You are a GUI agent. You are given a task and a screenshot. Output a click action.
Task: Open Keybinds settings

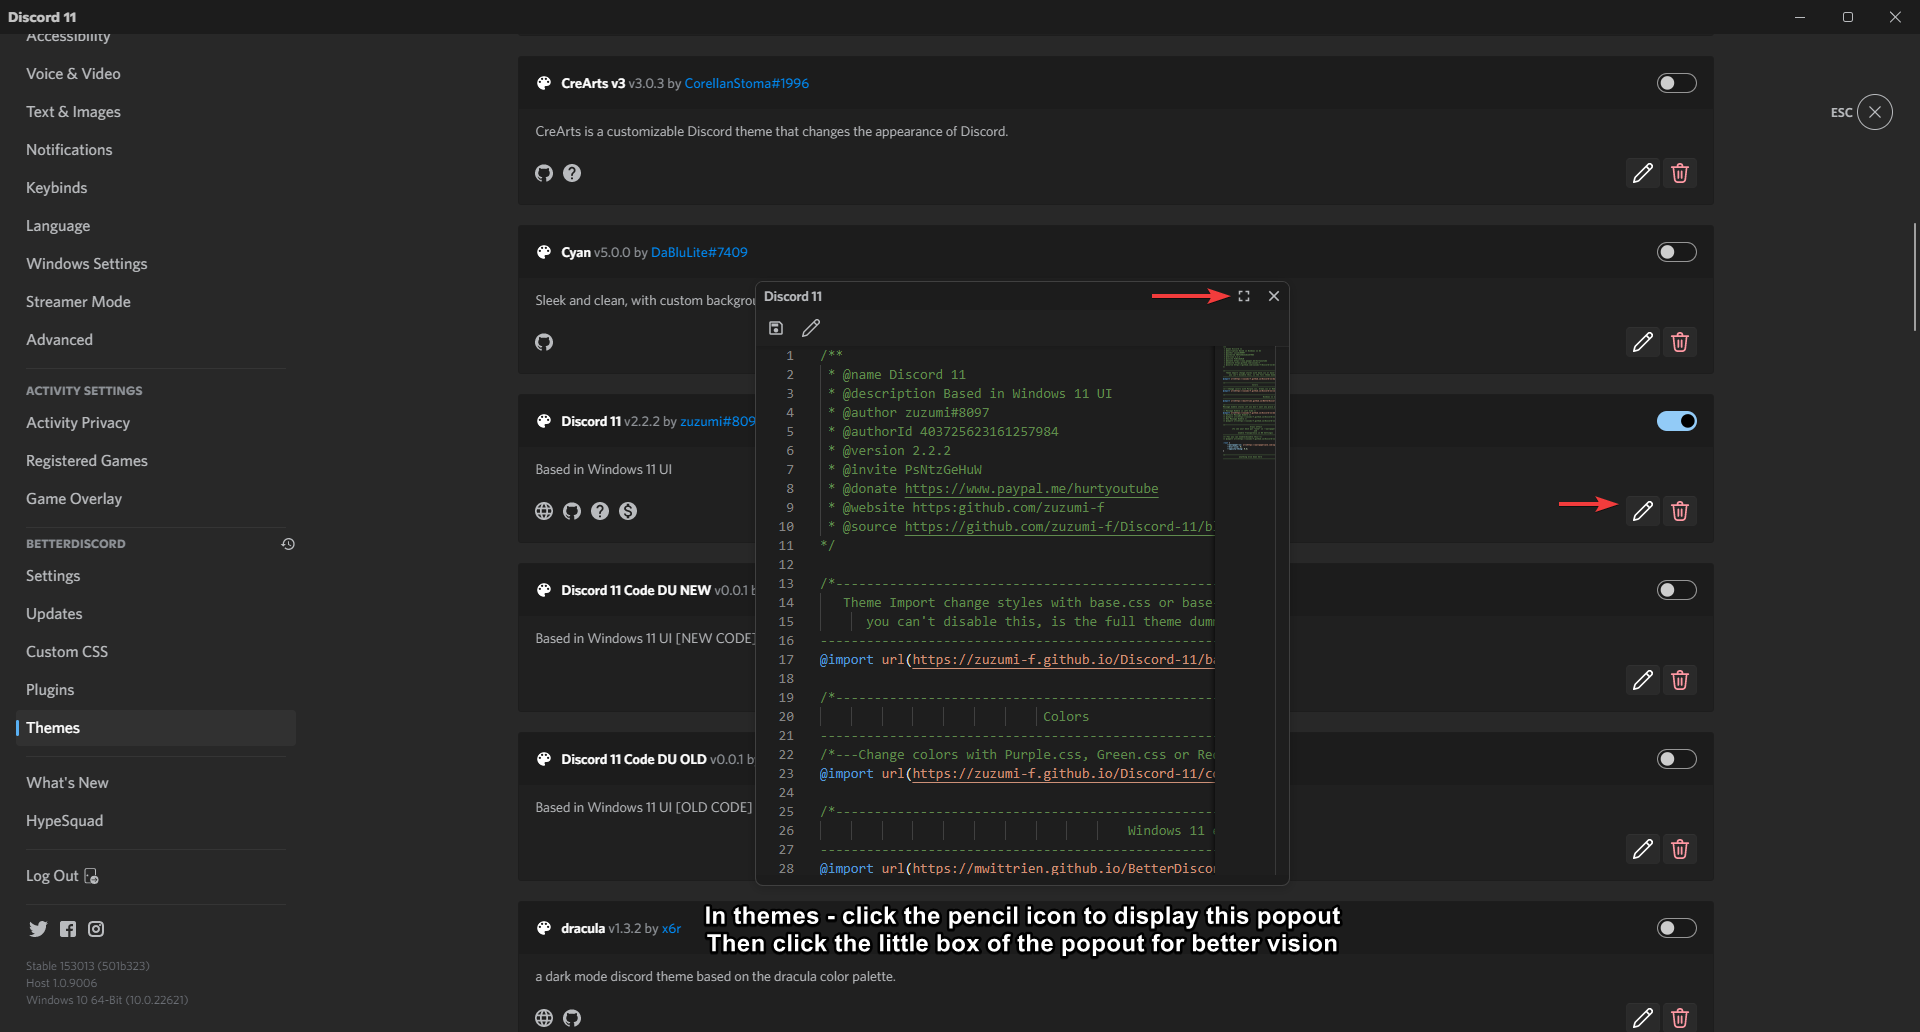point(156,188)
